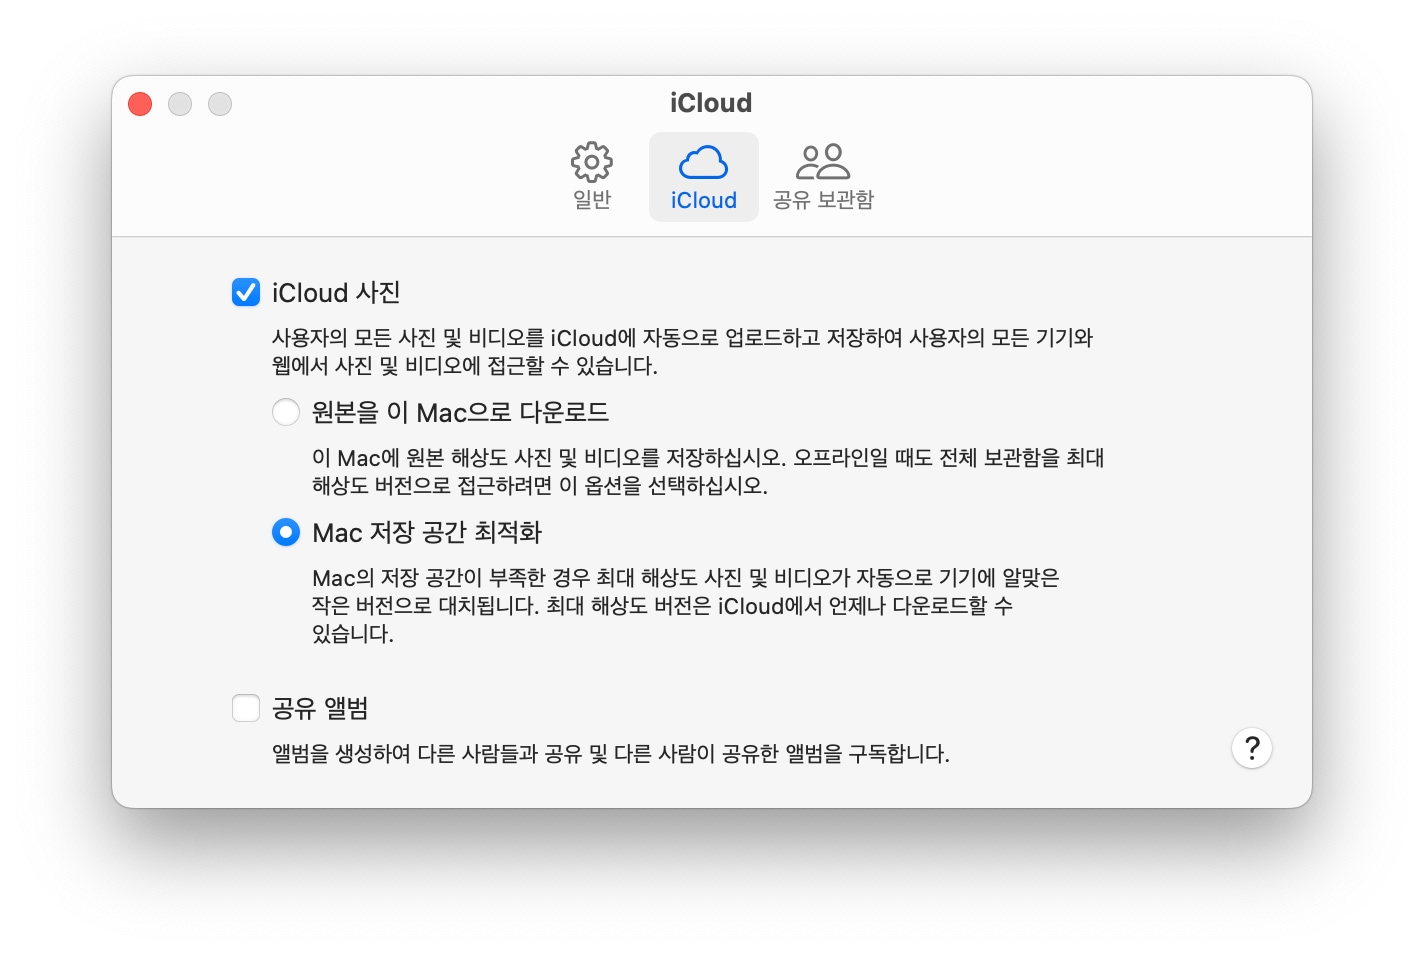
Task: Open the 일반 gear tab
Action: tap(592, 177)
